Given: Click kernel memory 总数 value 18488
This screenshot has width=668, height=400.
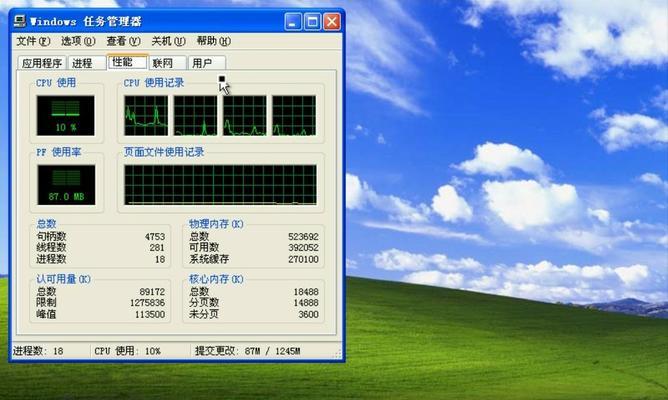Looking at the screenshot, I should pyautogui.click(x=306, y=292).
